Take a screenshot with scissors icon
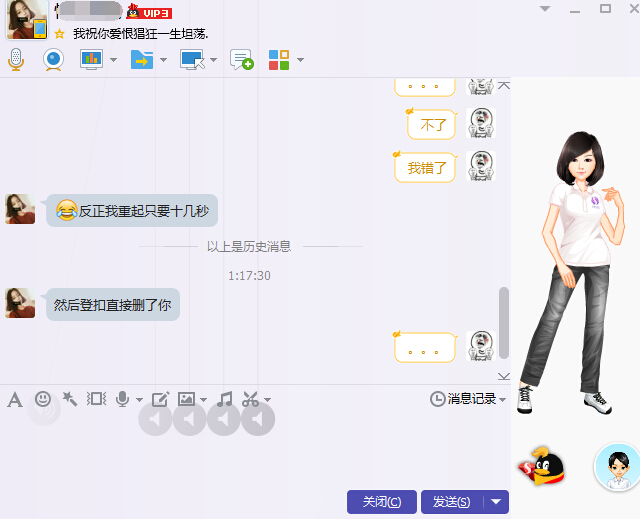Viewport: 640px width, 519px height. [x=251, y=399]
